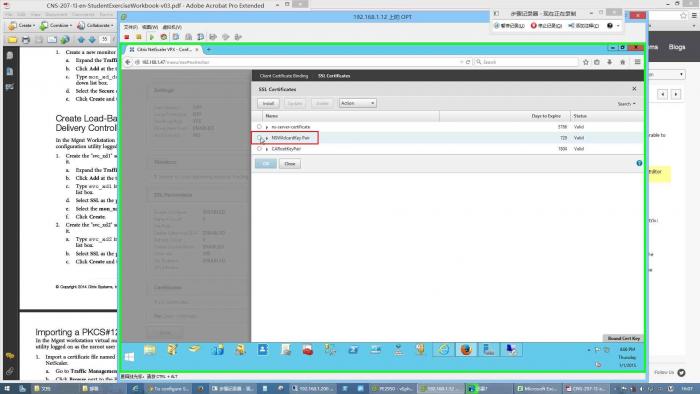Open the Acrobat Pages panel icon

(10, 56)
